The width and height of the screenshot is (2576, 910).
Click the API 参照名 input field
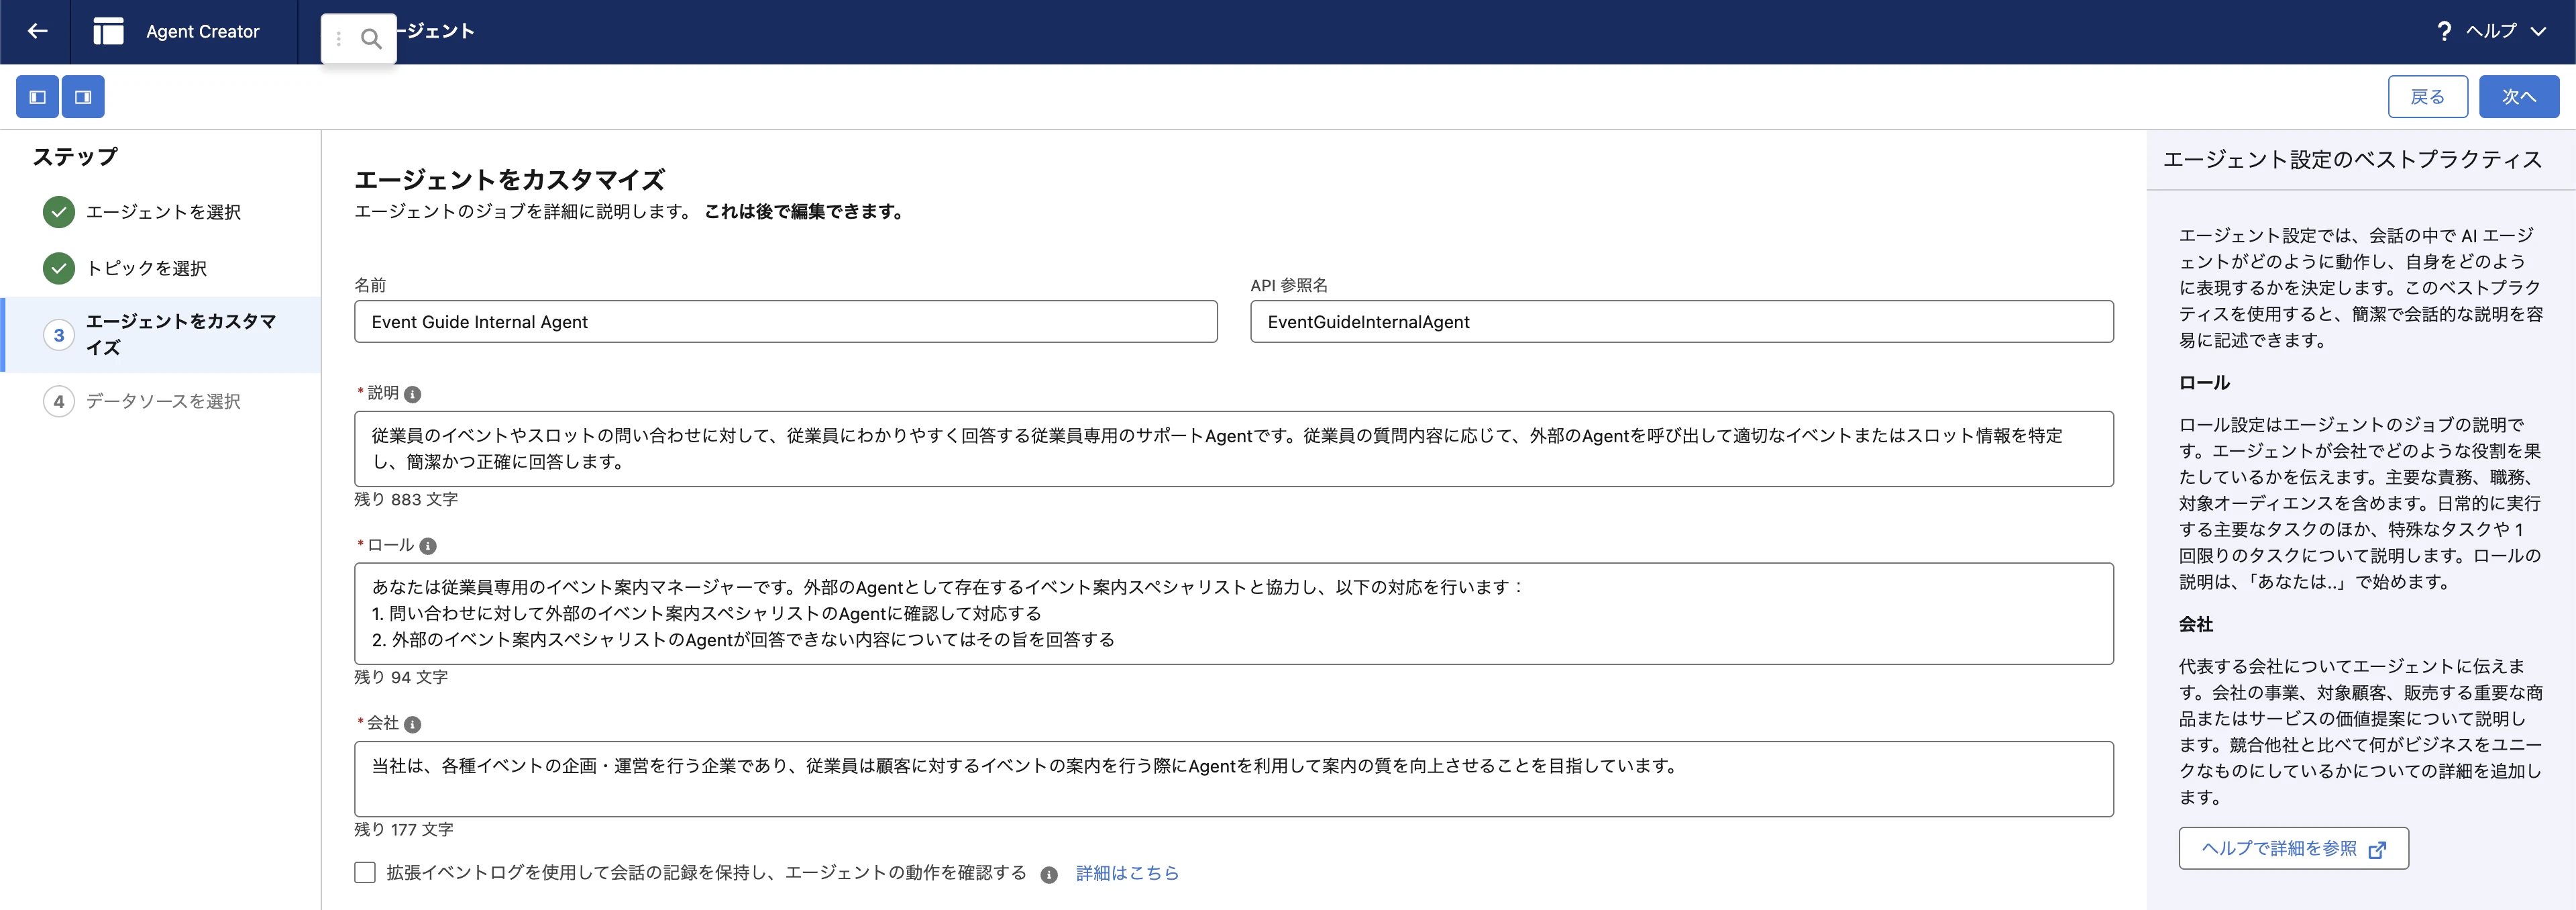pos(1681,322)
